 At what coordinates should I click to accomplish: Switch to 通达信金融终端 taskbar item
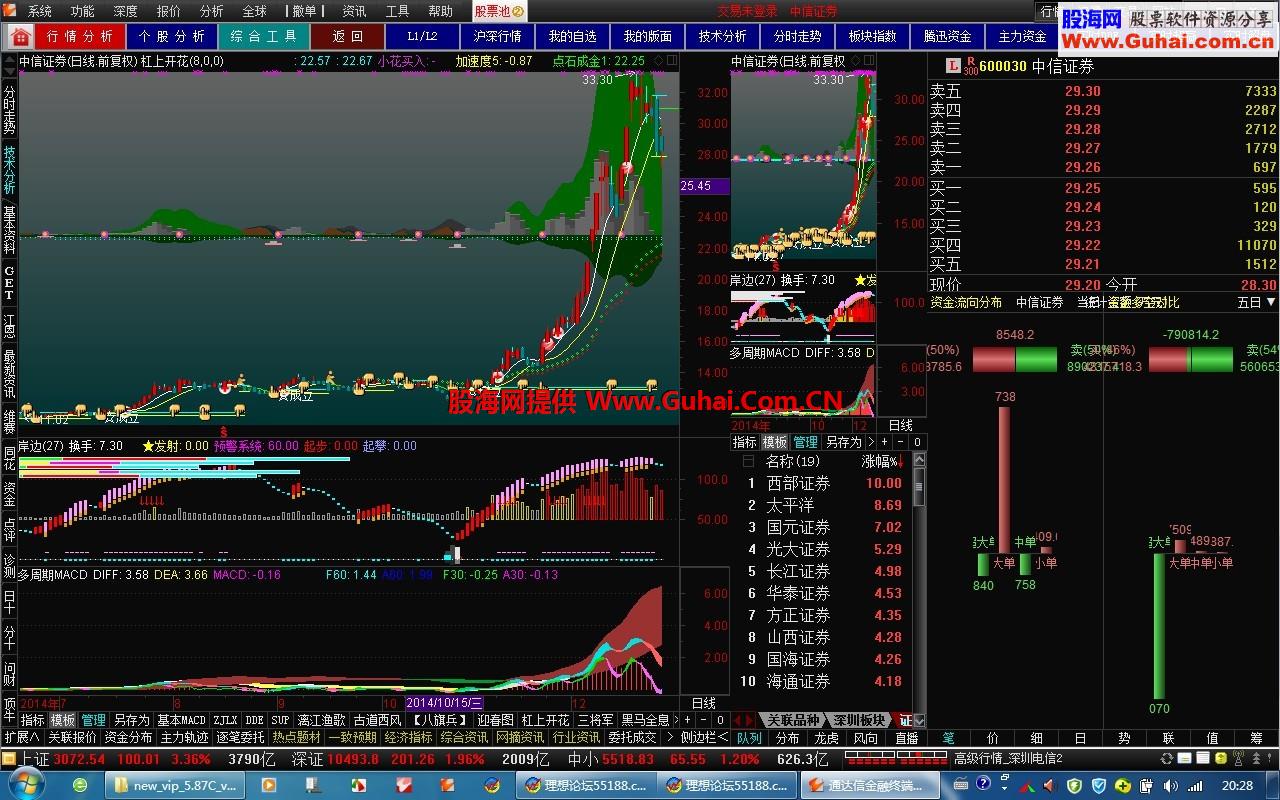tap(871, 785)
